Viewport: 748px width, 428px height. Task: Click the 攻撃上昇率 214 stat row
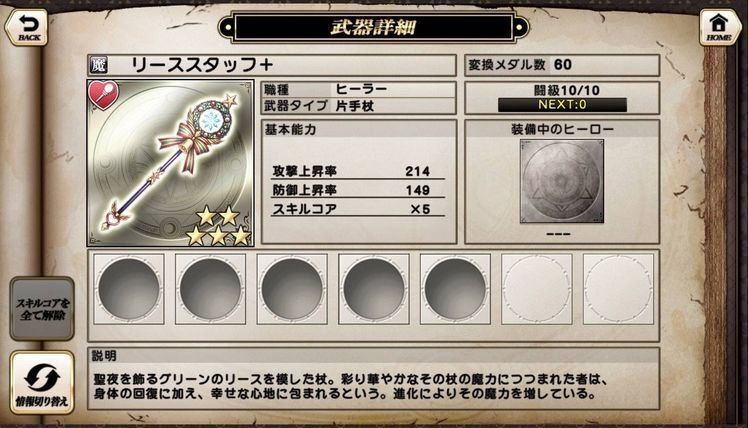click(x=357, y=171)
